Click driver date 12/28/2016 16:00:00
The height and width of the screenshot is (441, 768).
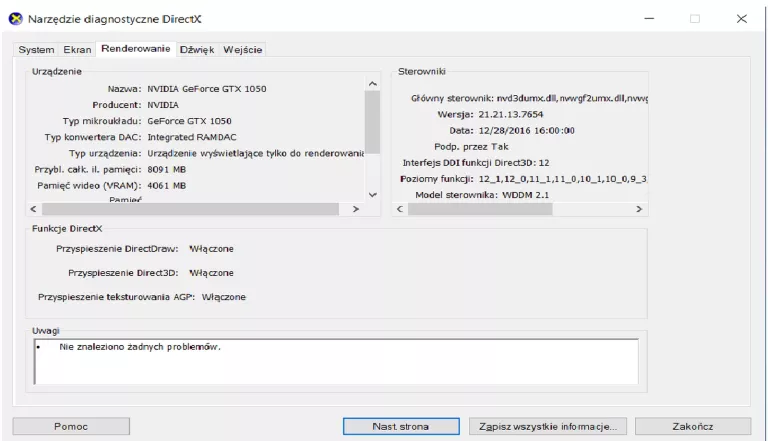pyautogui.click(x=527, y=130)
